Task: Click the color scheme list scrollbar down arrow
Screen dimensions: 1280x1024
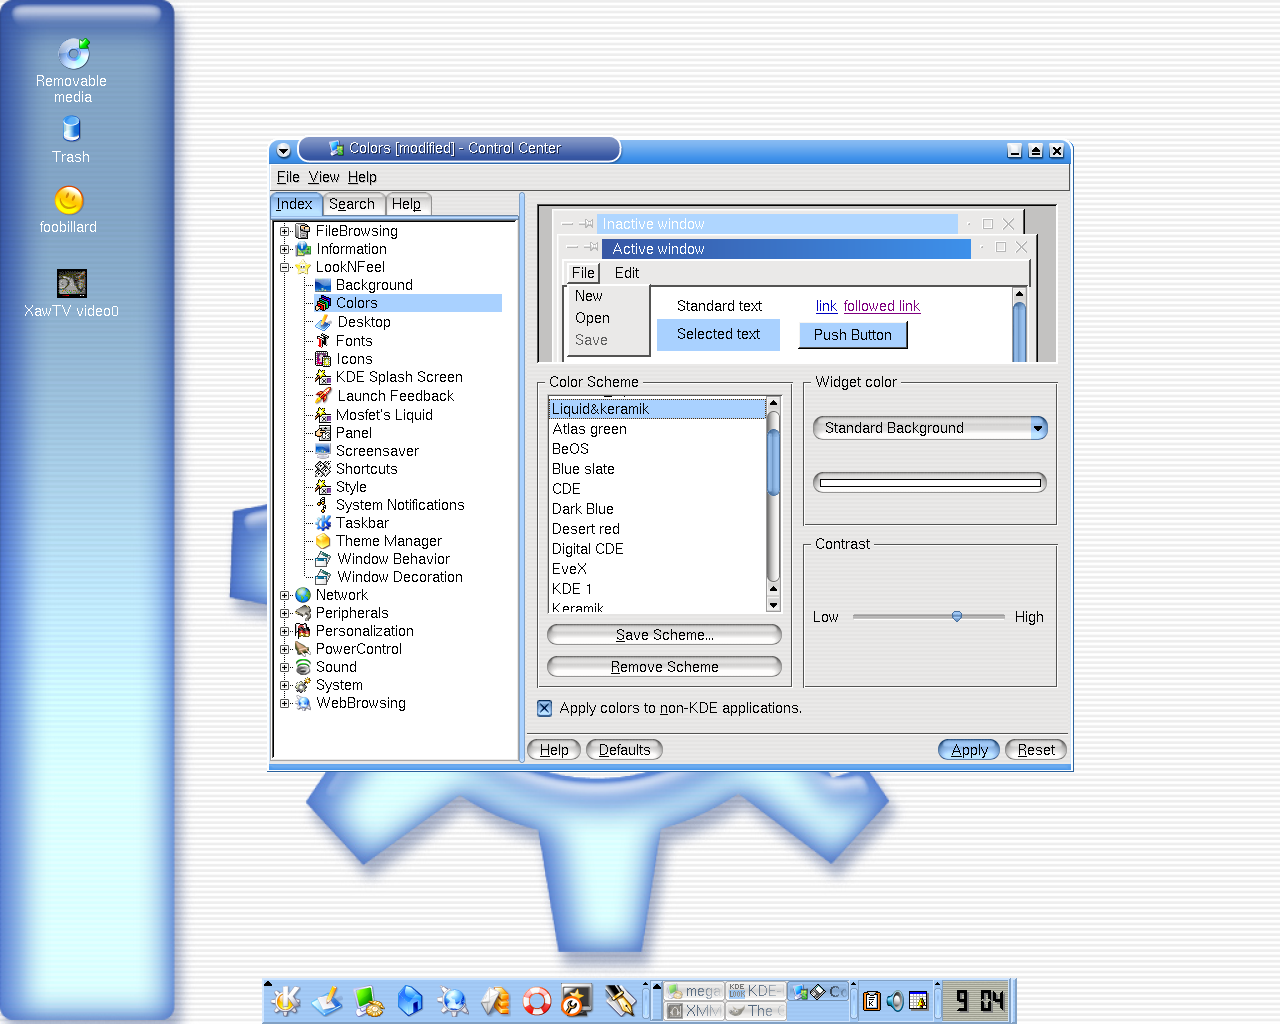Action: point(773,605)
